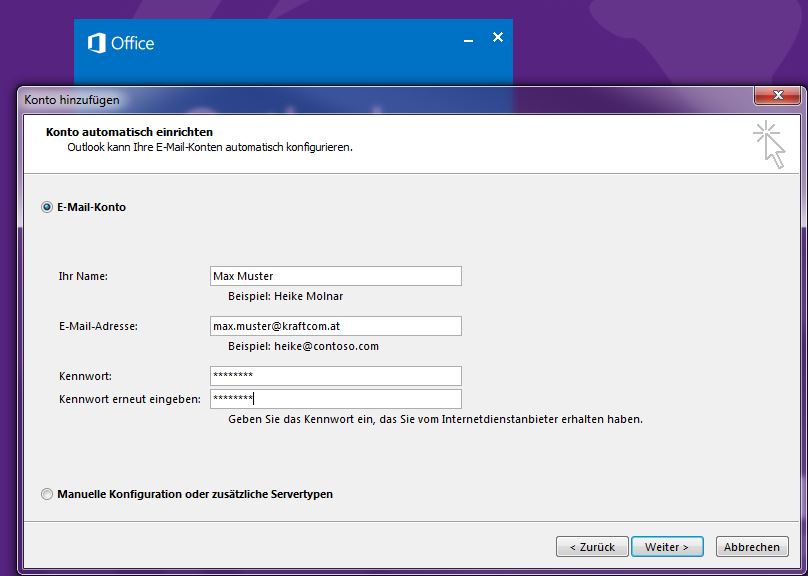Viewport: 808px width, 576px height.
Task: Cancel setup with the Abbrechen button
Action: pyautogui.click(x=752, y=547)
